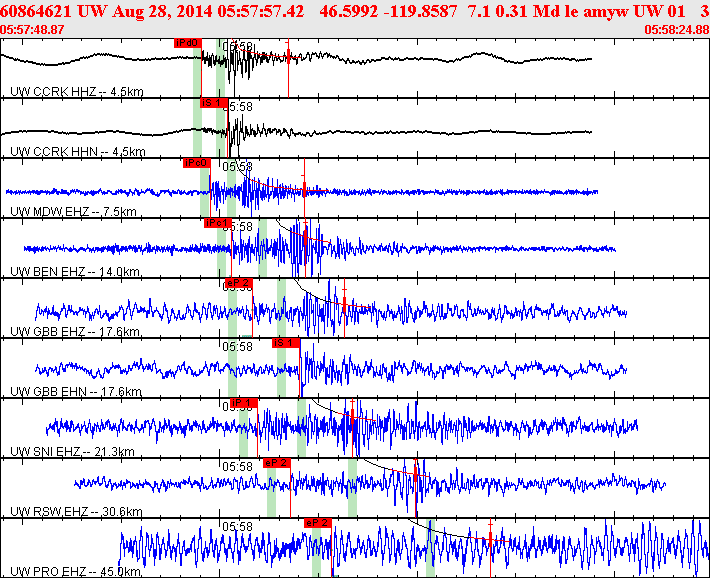The height and width of the screenshot is (578, 710).
Task: Select the eP 2 pick flag on GBB EHZ
Action: coord(239,283)
